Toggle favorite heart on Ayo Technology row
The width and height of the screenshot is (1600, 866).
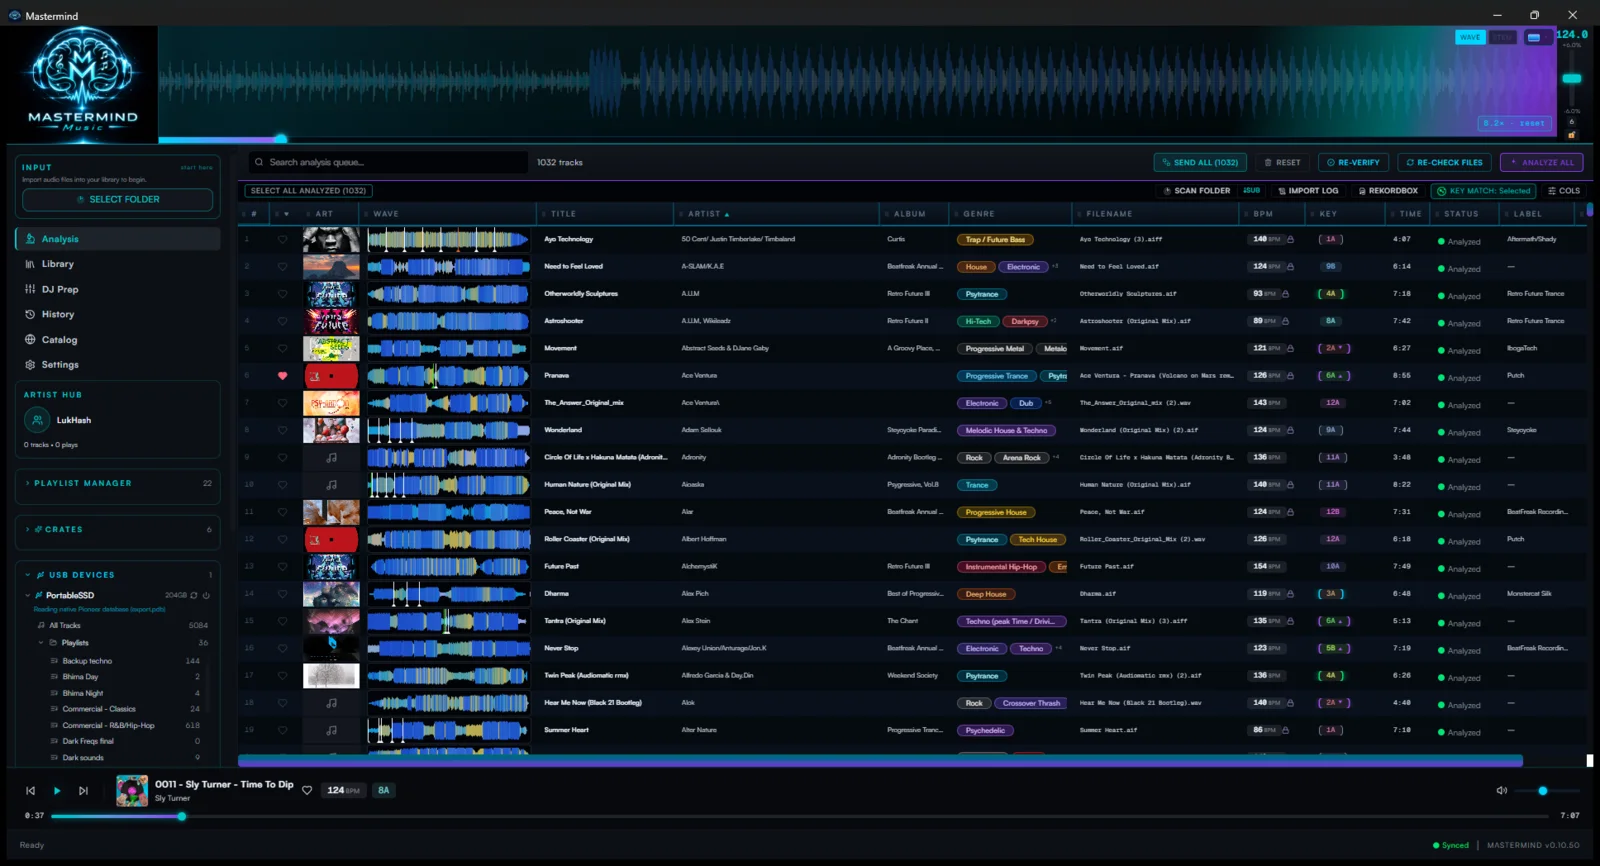point(282,239)
